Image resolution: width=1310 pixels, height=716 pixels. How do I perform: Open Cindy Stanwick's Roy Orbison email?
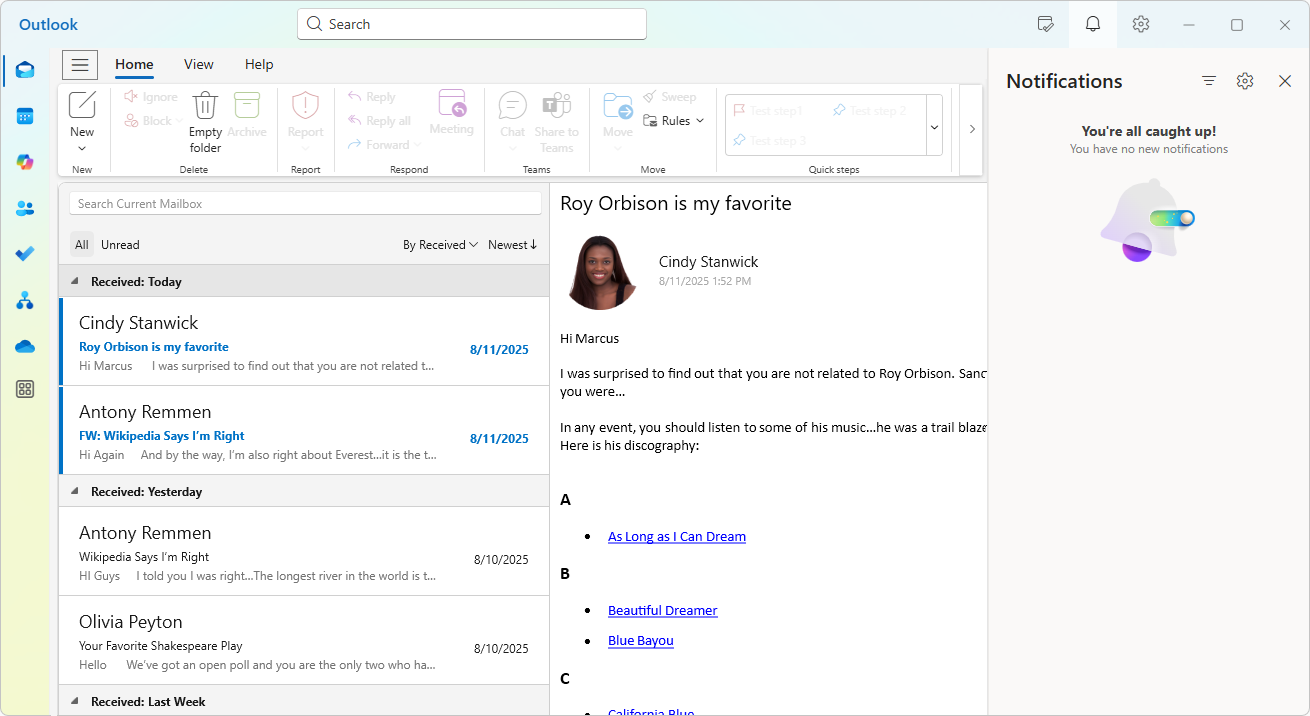point(304,341)
